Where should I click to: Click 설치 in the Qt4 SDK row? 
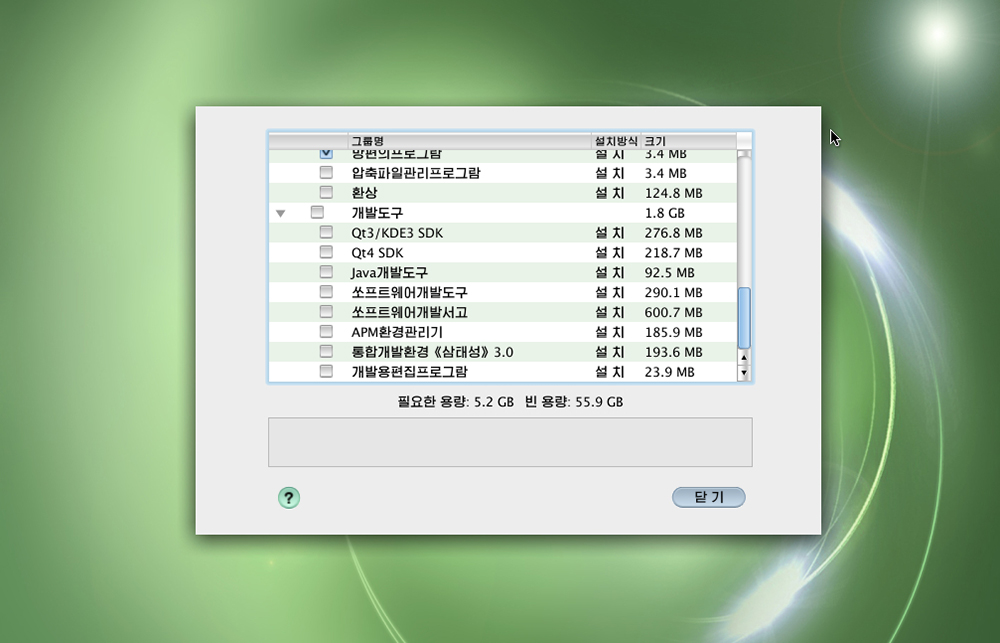pos(609,253)
